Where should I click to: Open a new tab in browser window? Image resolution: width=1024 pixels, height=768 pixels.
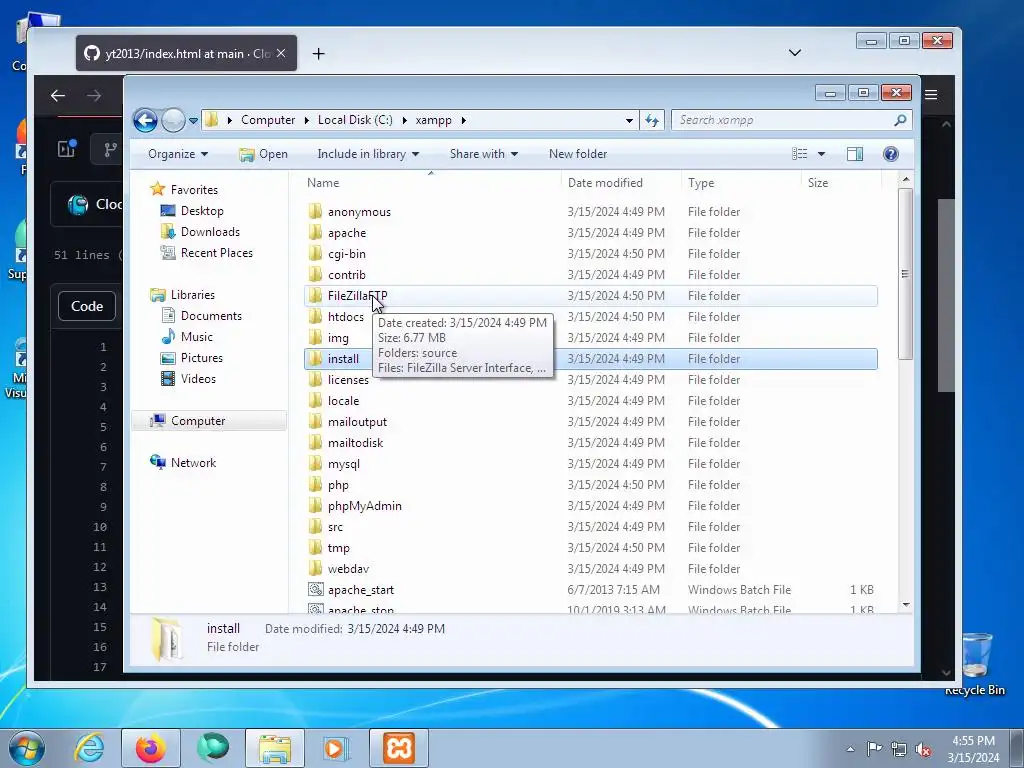point(318,54)
